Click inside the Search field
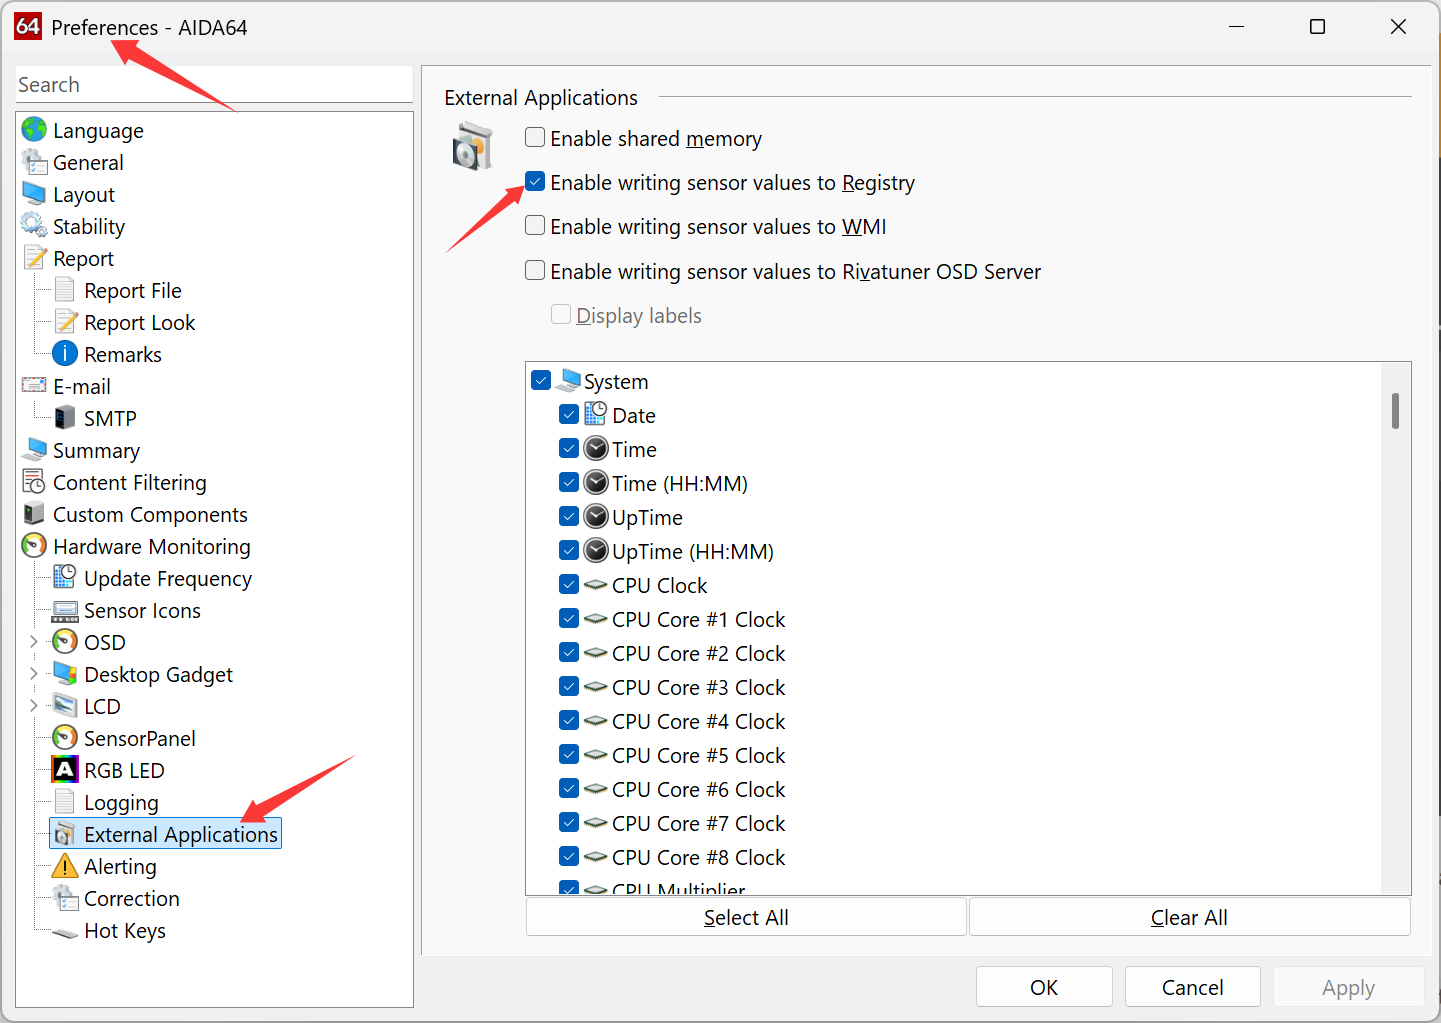This screenshot has height=1023, width=1441. pyautogui.click(x=214, y=85)
